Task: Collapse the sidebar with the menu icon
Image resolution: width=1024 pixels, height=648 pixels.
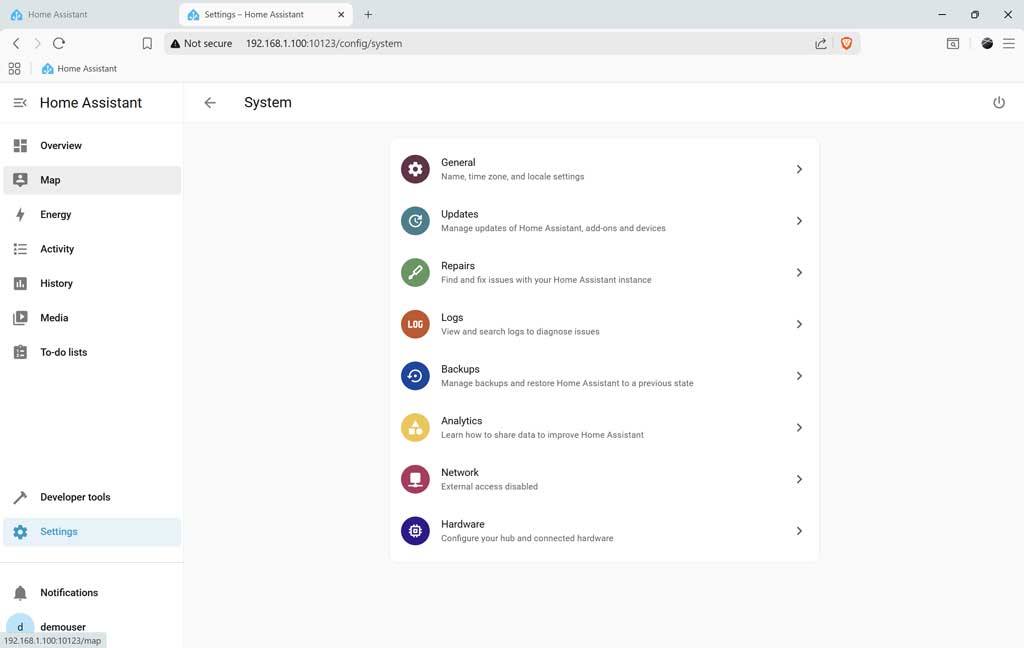Action: click(20, 103)
